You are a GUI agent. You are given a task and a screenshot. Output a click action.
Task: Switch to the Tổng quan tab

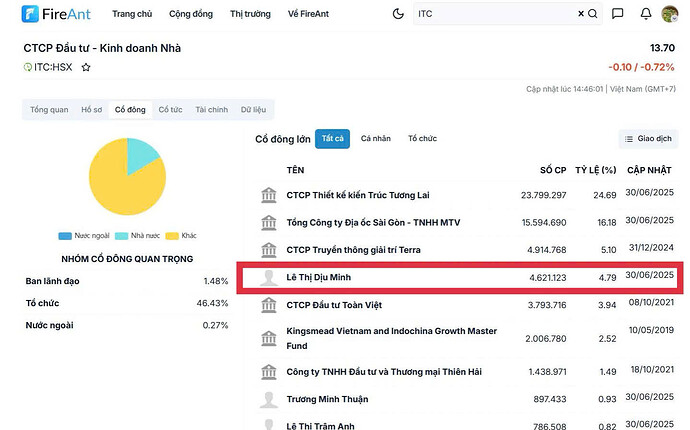coord(49,110)
